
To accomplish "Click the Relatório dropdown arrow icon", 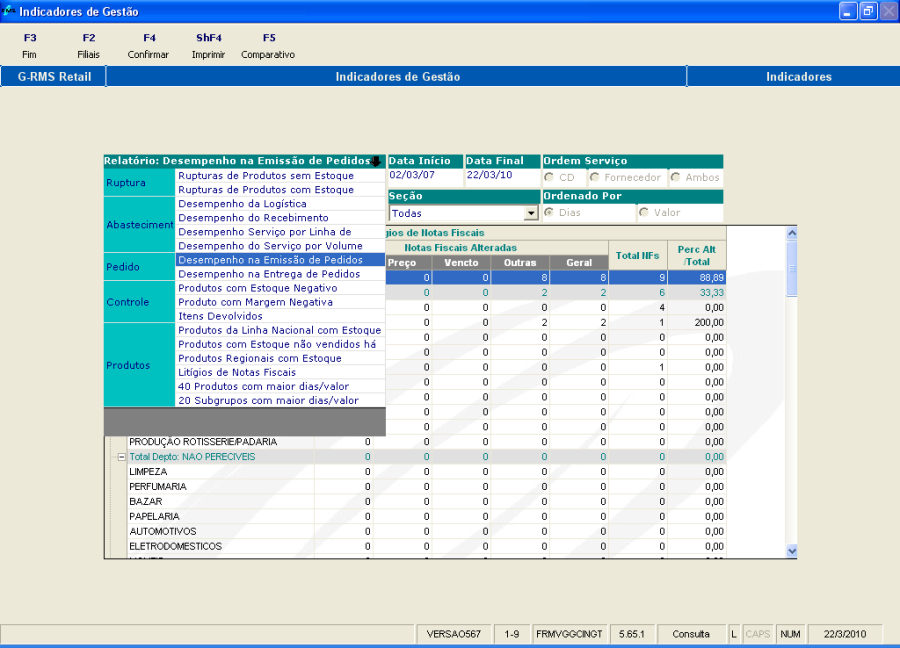I will click(x=375, y=161).
